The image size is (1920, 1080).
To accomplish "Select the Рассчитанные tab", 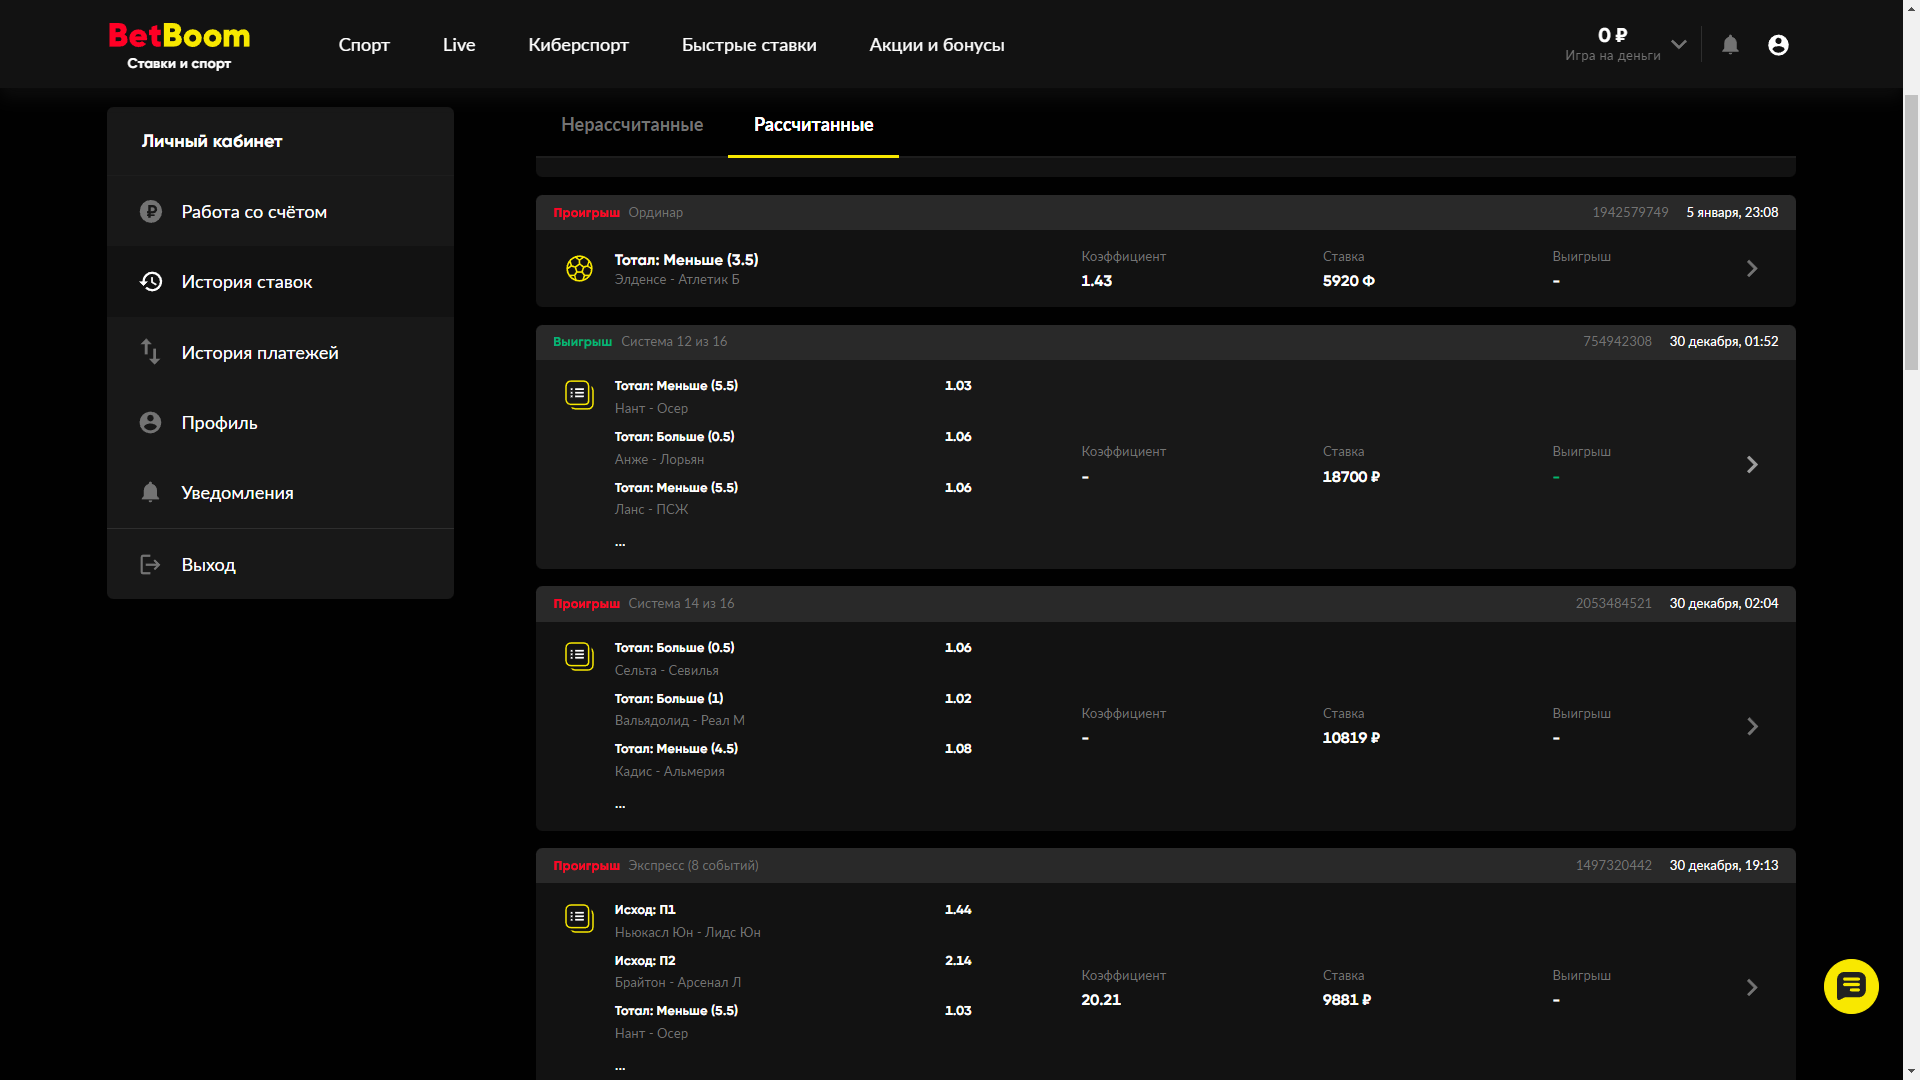I will (x=813, y=125).
